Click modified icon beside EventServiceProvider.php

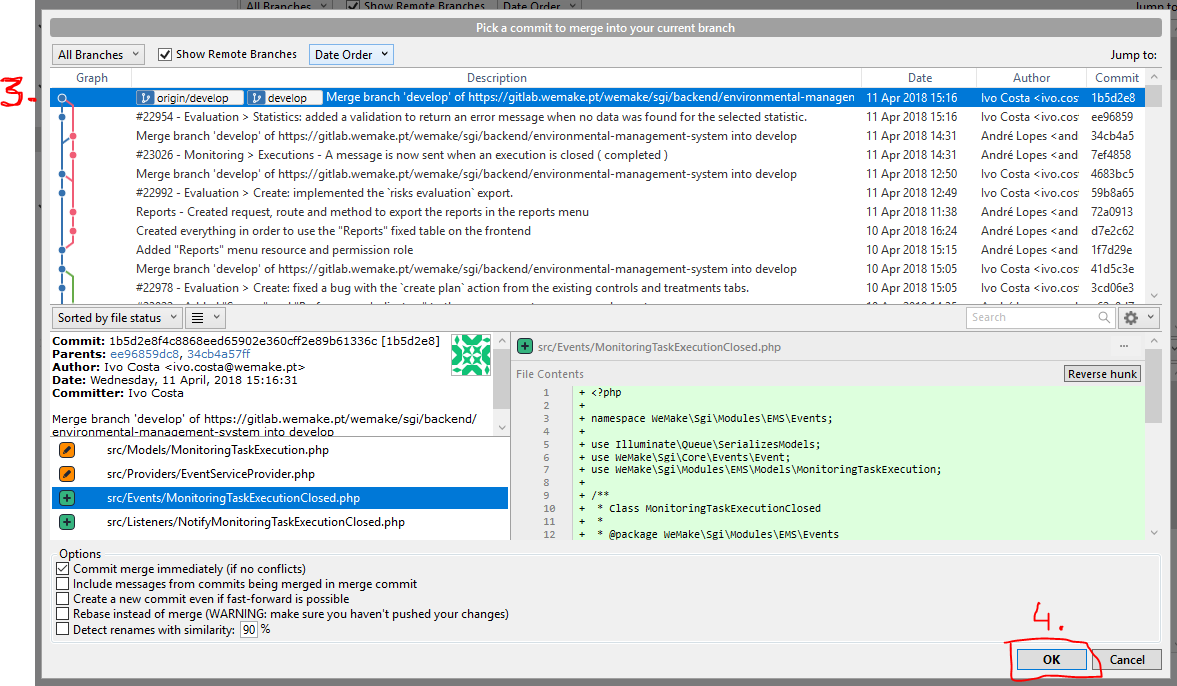67,474
